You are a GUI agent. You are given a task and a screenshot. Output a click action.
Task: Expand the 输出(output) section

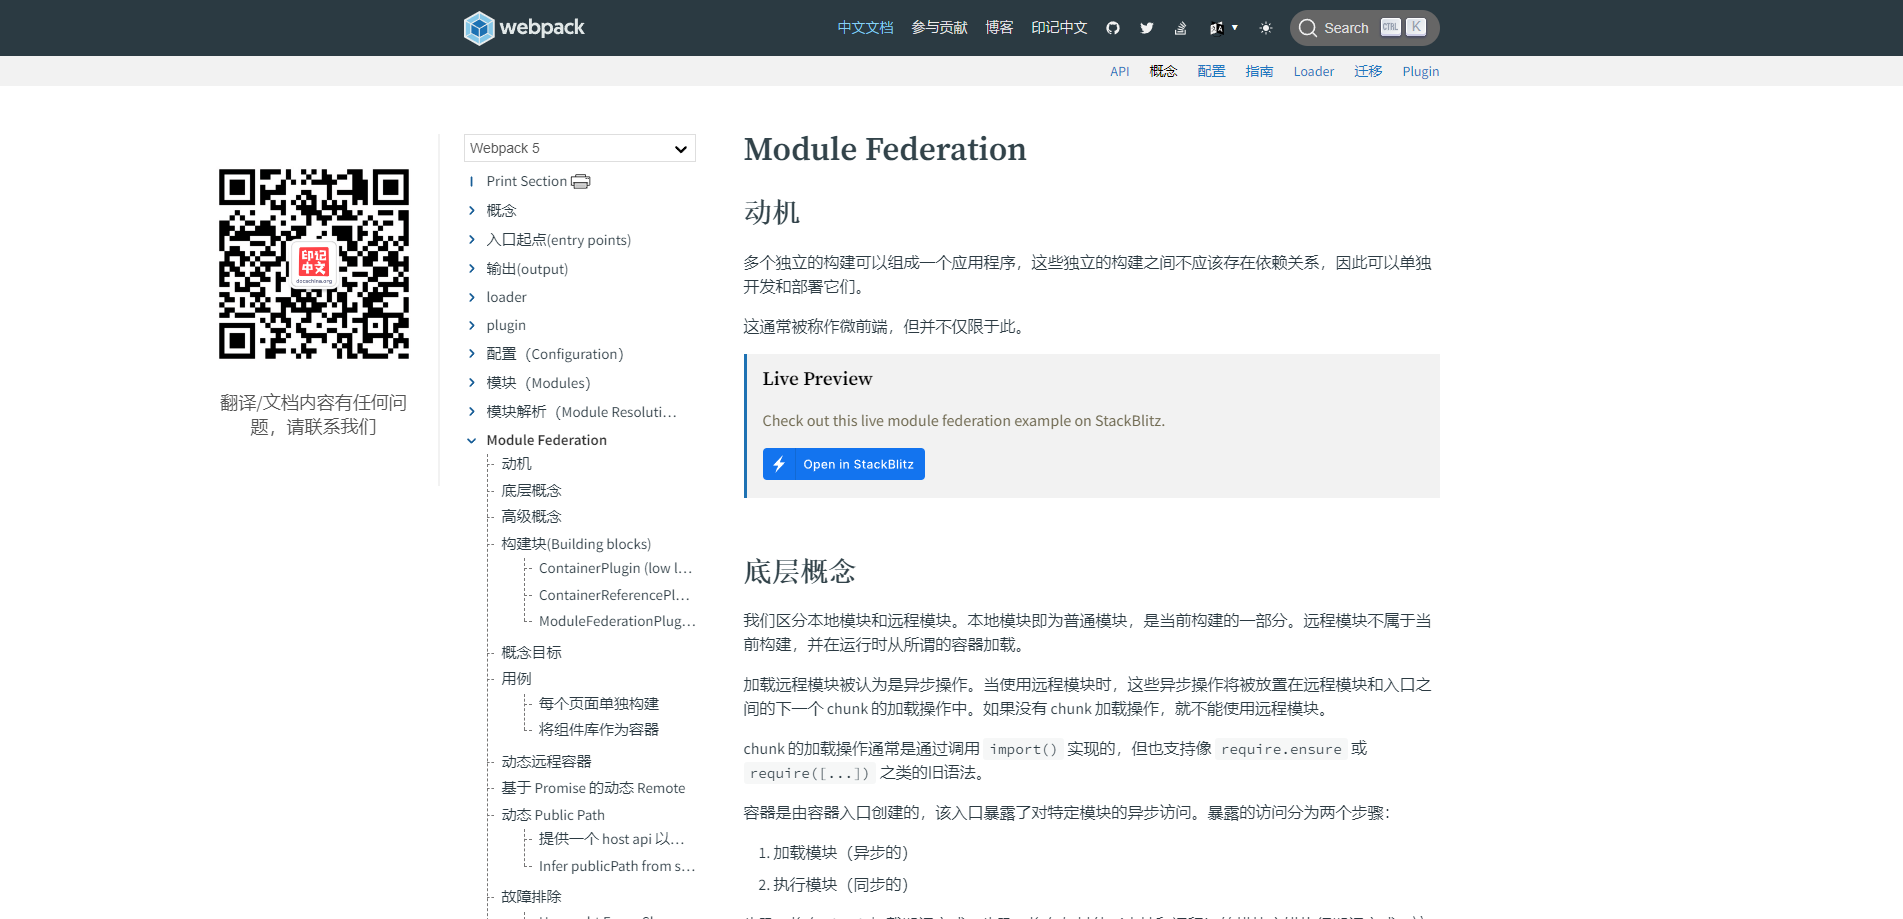[472, 268]
